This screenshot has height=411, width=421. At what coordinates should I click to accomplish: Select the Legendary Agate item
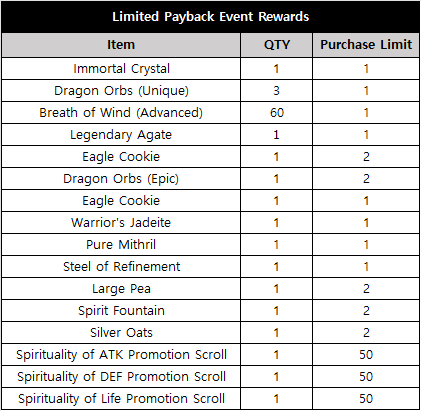click(121, 135)
